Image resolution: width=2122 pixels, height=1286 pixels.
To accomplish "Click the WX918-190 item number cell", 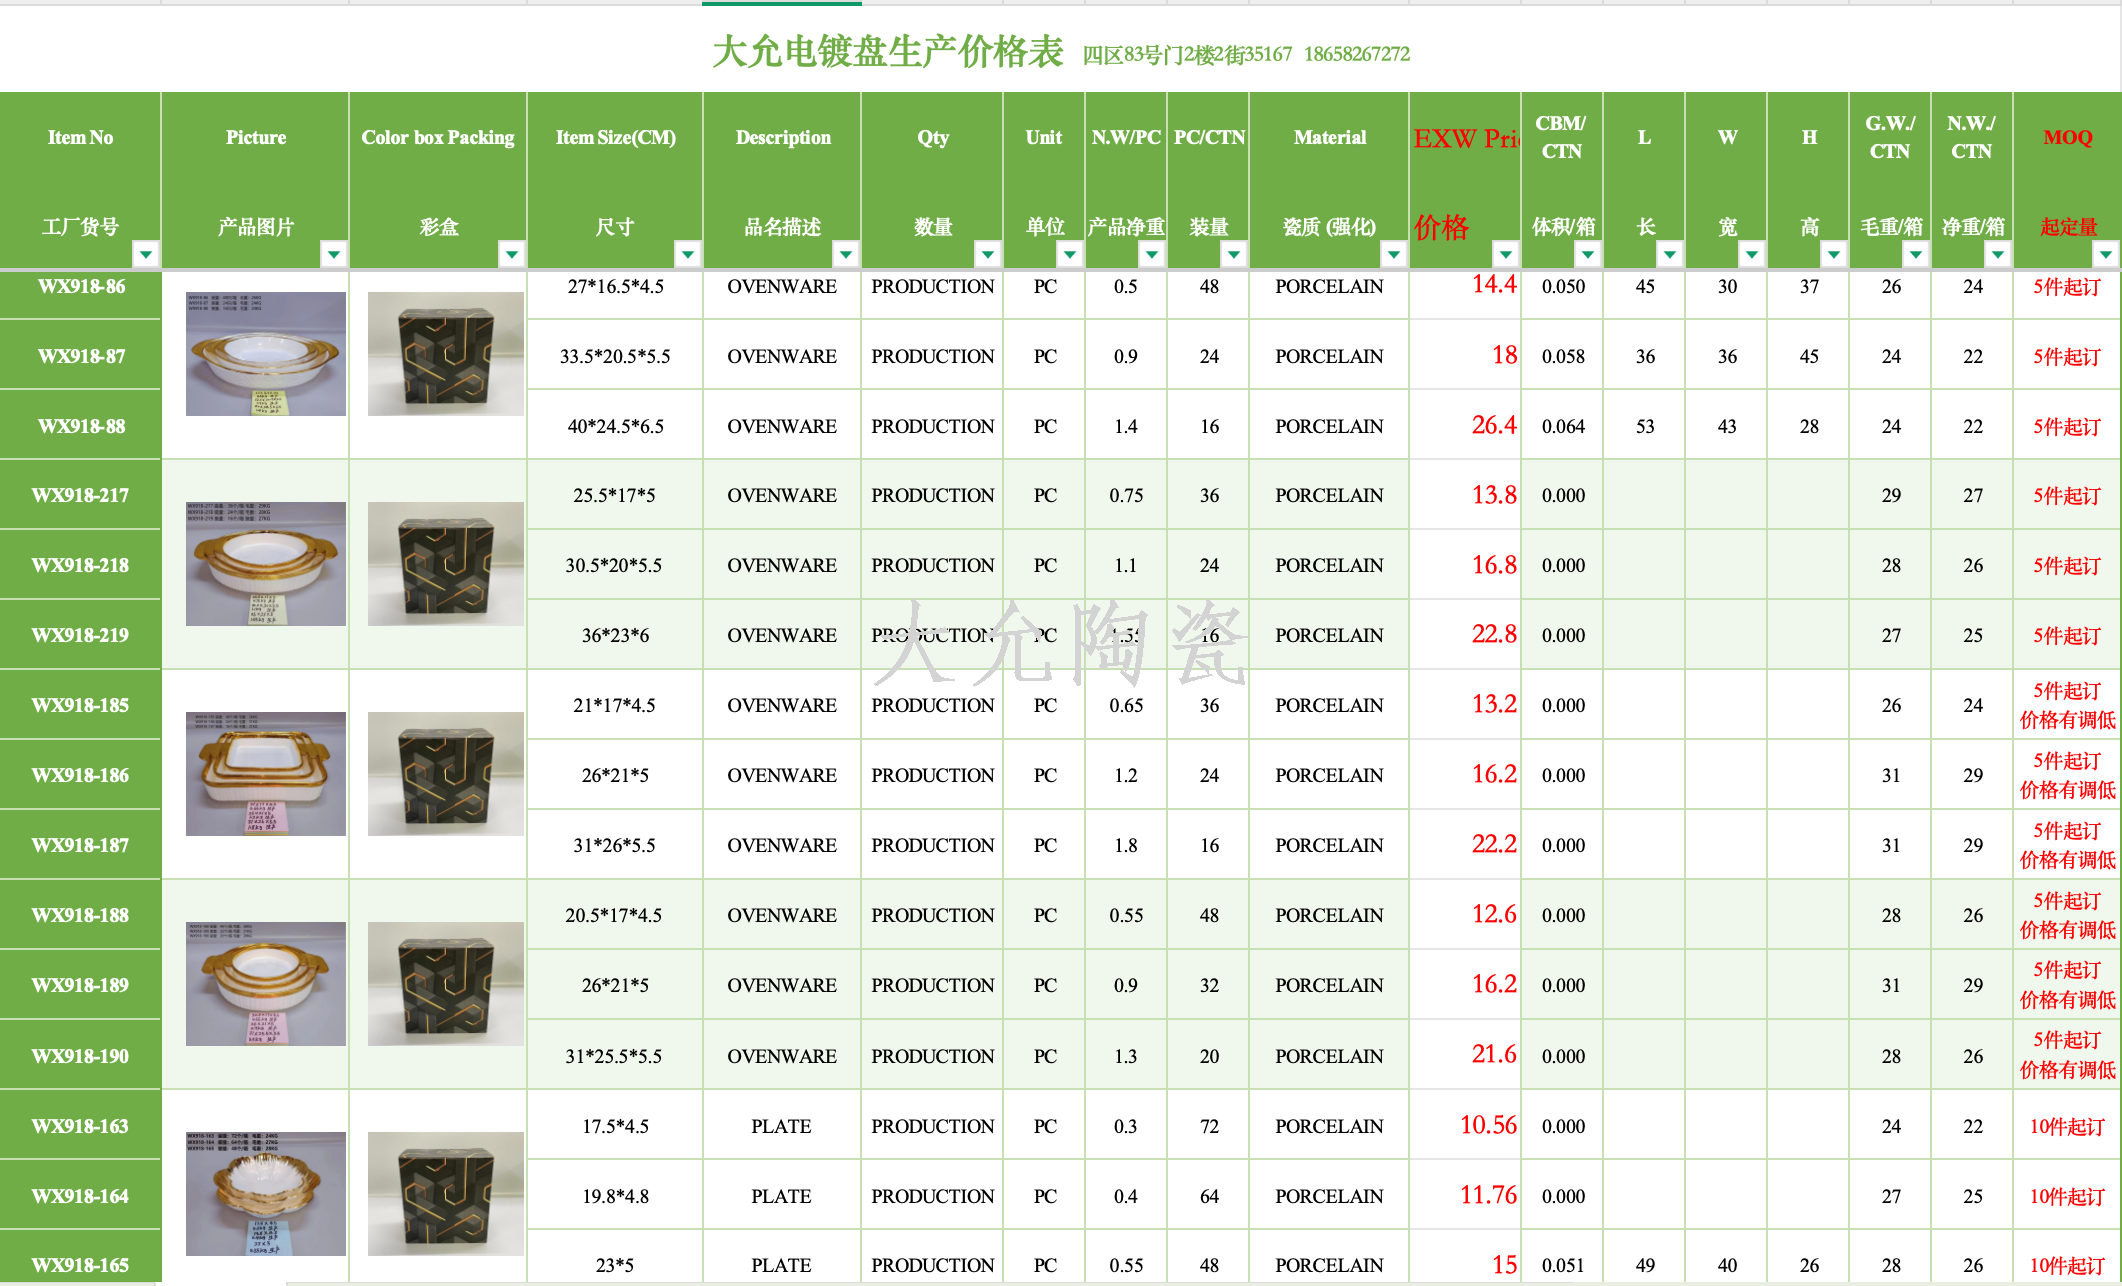I will pos(81,1056).
